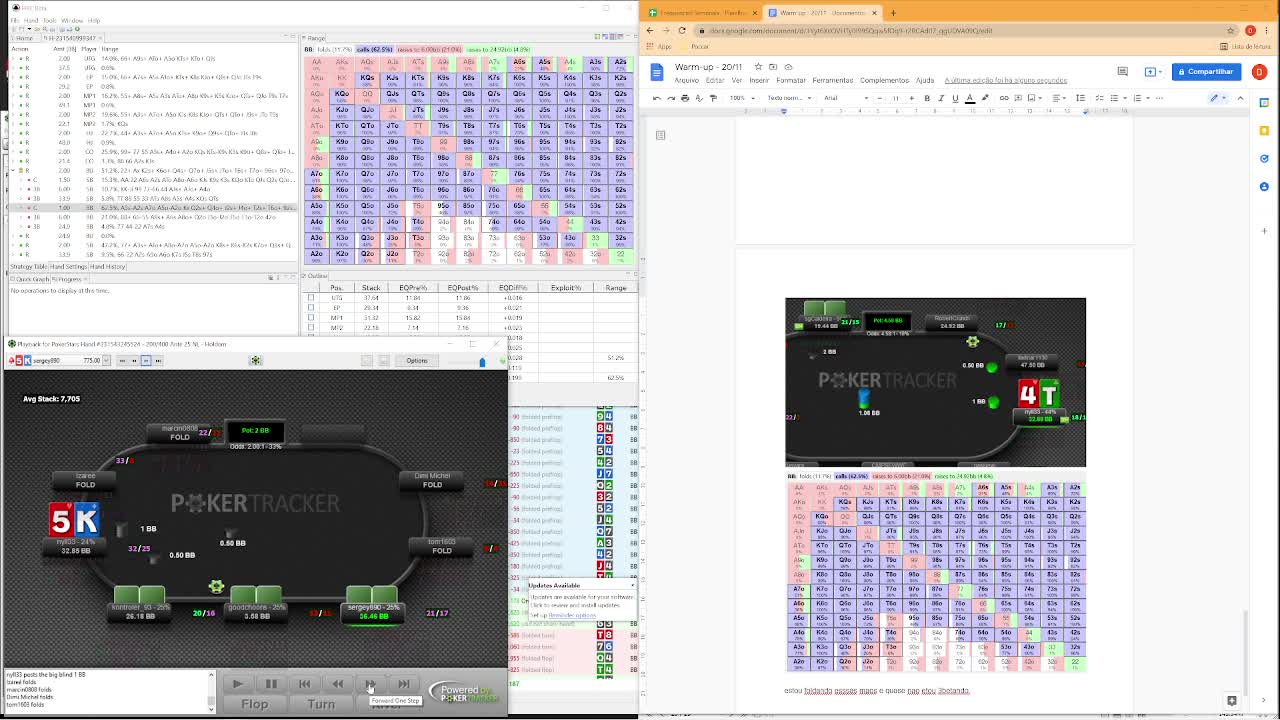Open the replayer Options button

point(417,360)
